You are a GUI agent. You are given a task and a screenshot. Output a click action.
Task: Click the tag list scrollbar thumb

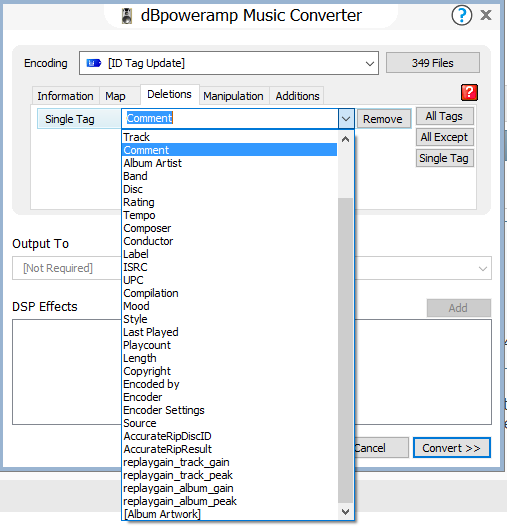coord(345,351)
